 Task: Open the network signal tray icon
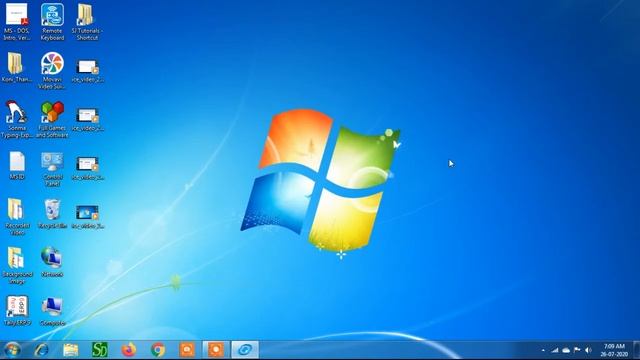pyautogui.click(x=554, y=350)
